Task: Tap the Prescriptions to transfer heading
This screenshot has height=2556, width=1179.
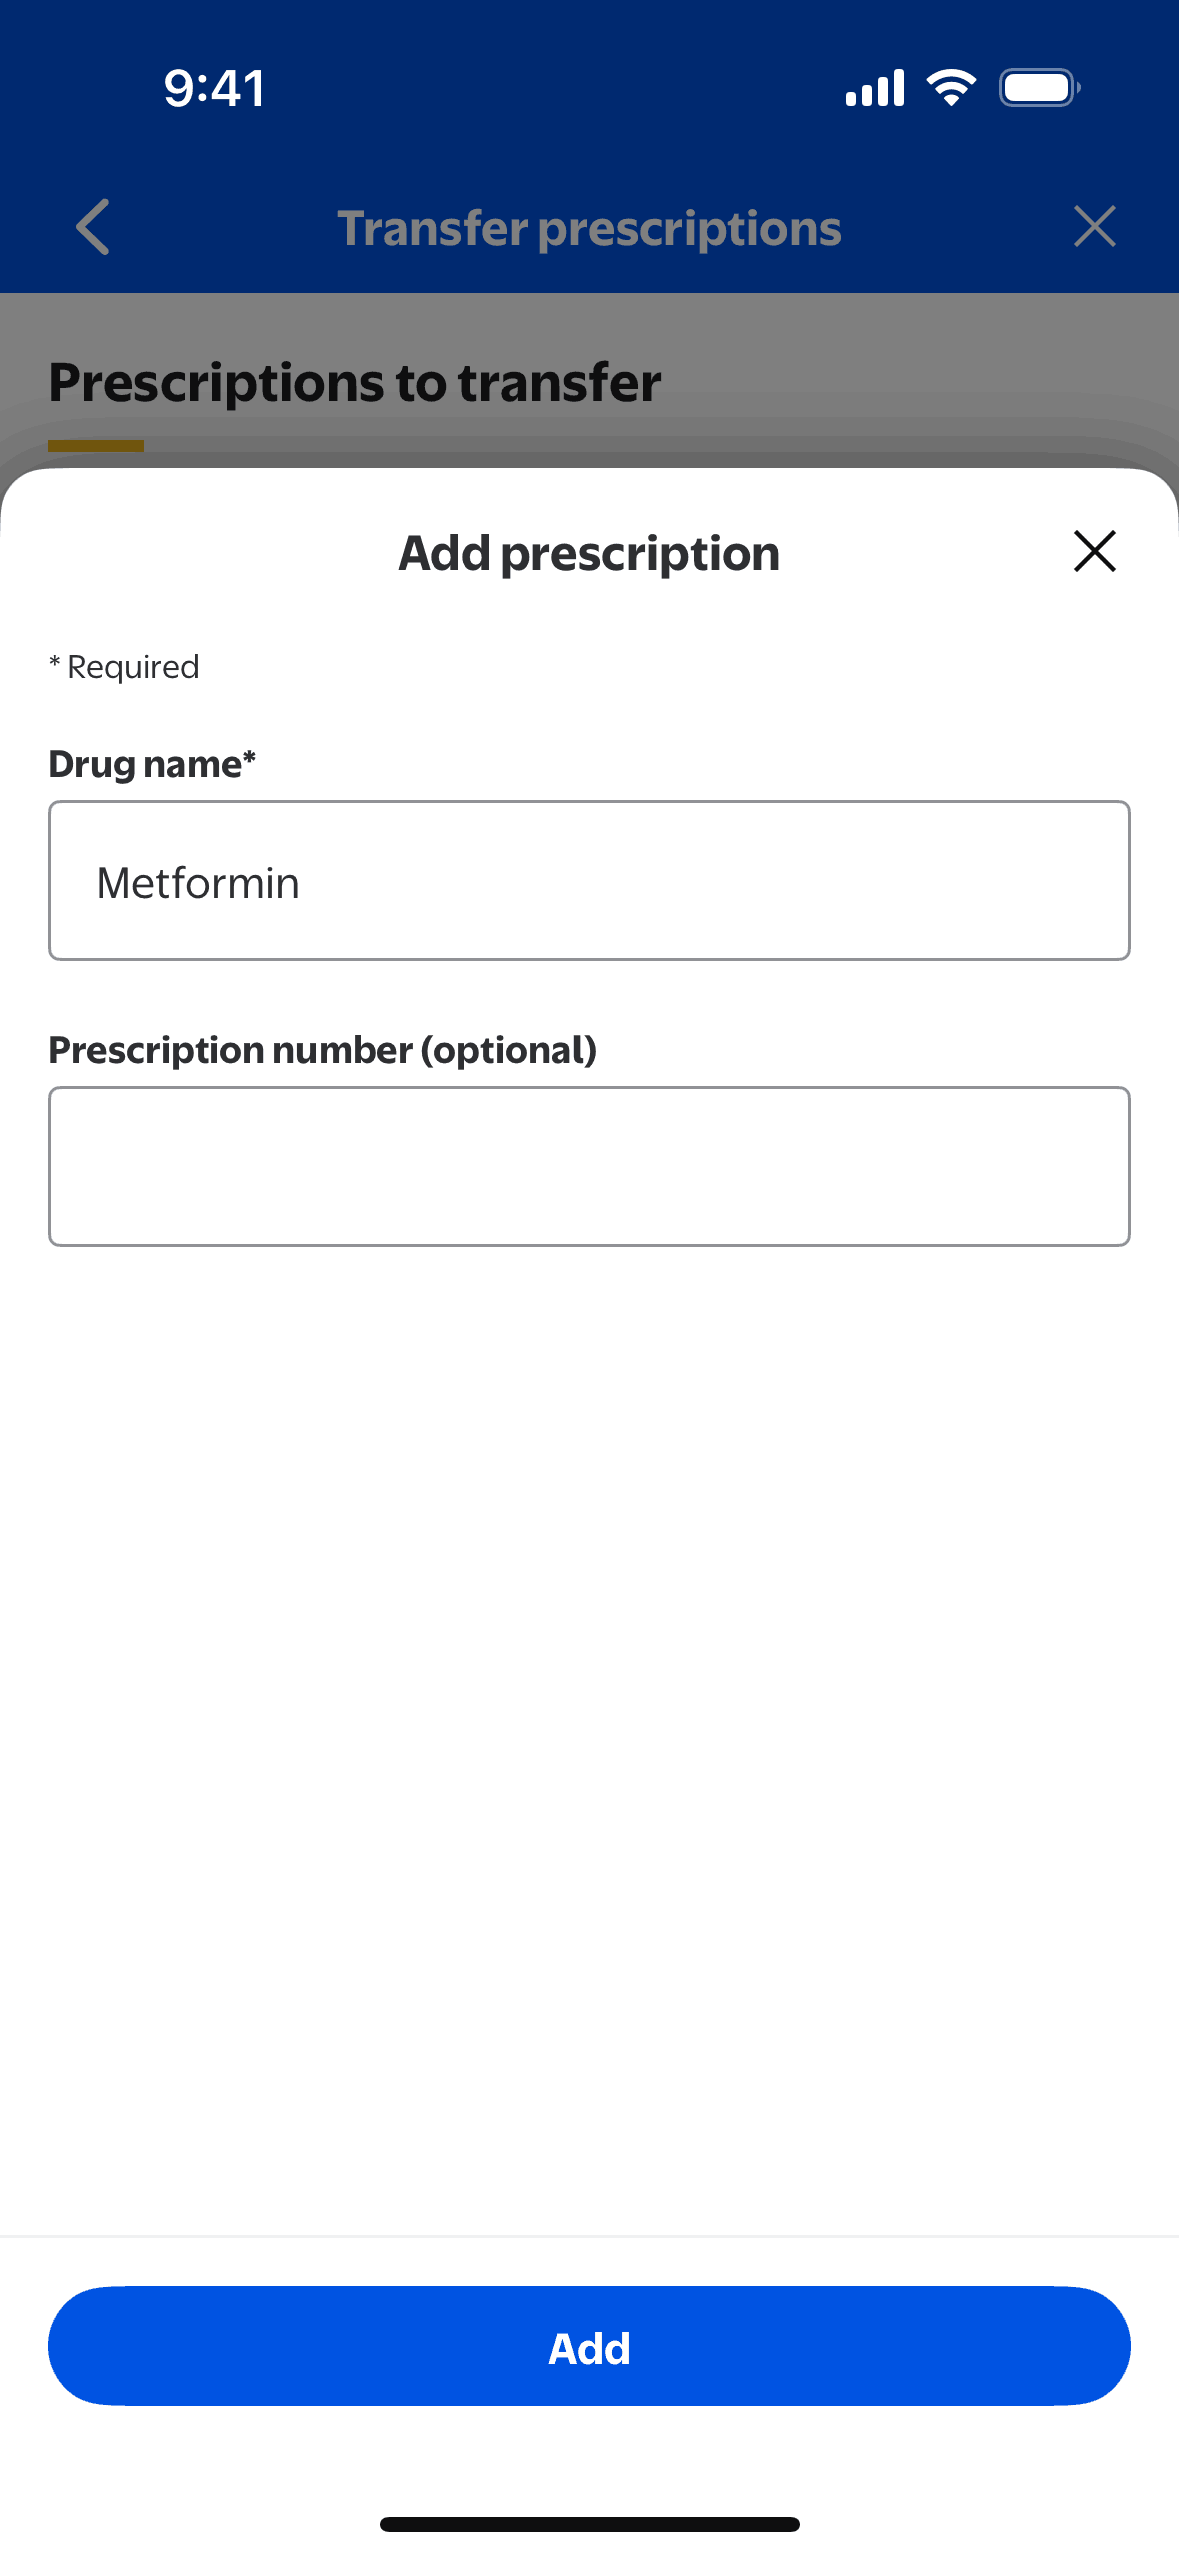Action: pos(354,382)
